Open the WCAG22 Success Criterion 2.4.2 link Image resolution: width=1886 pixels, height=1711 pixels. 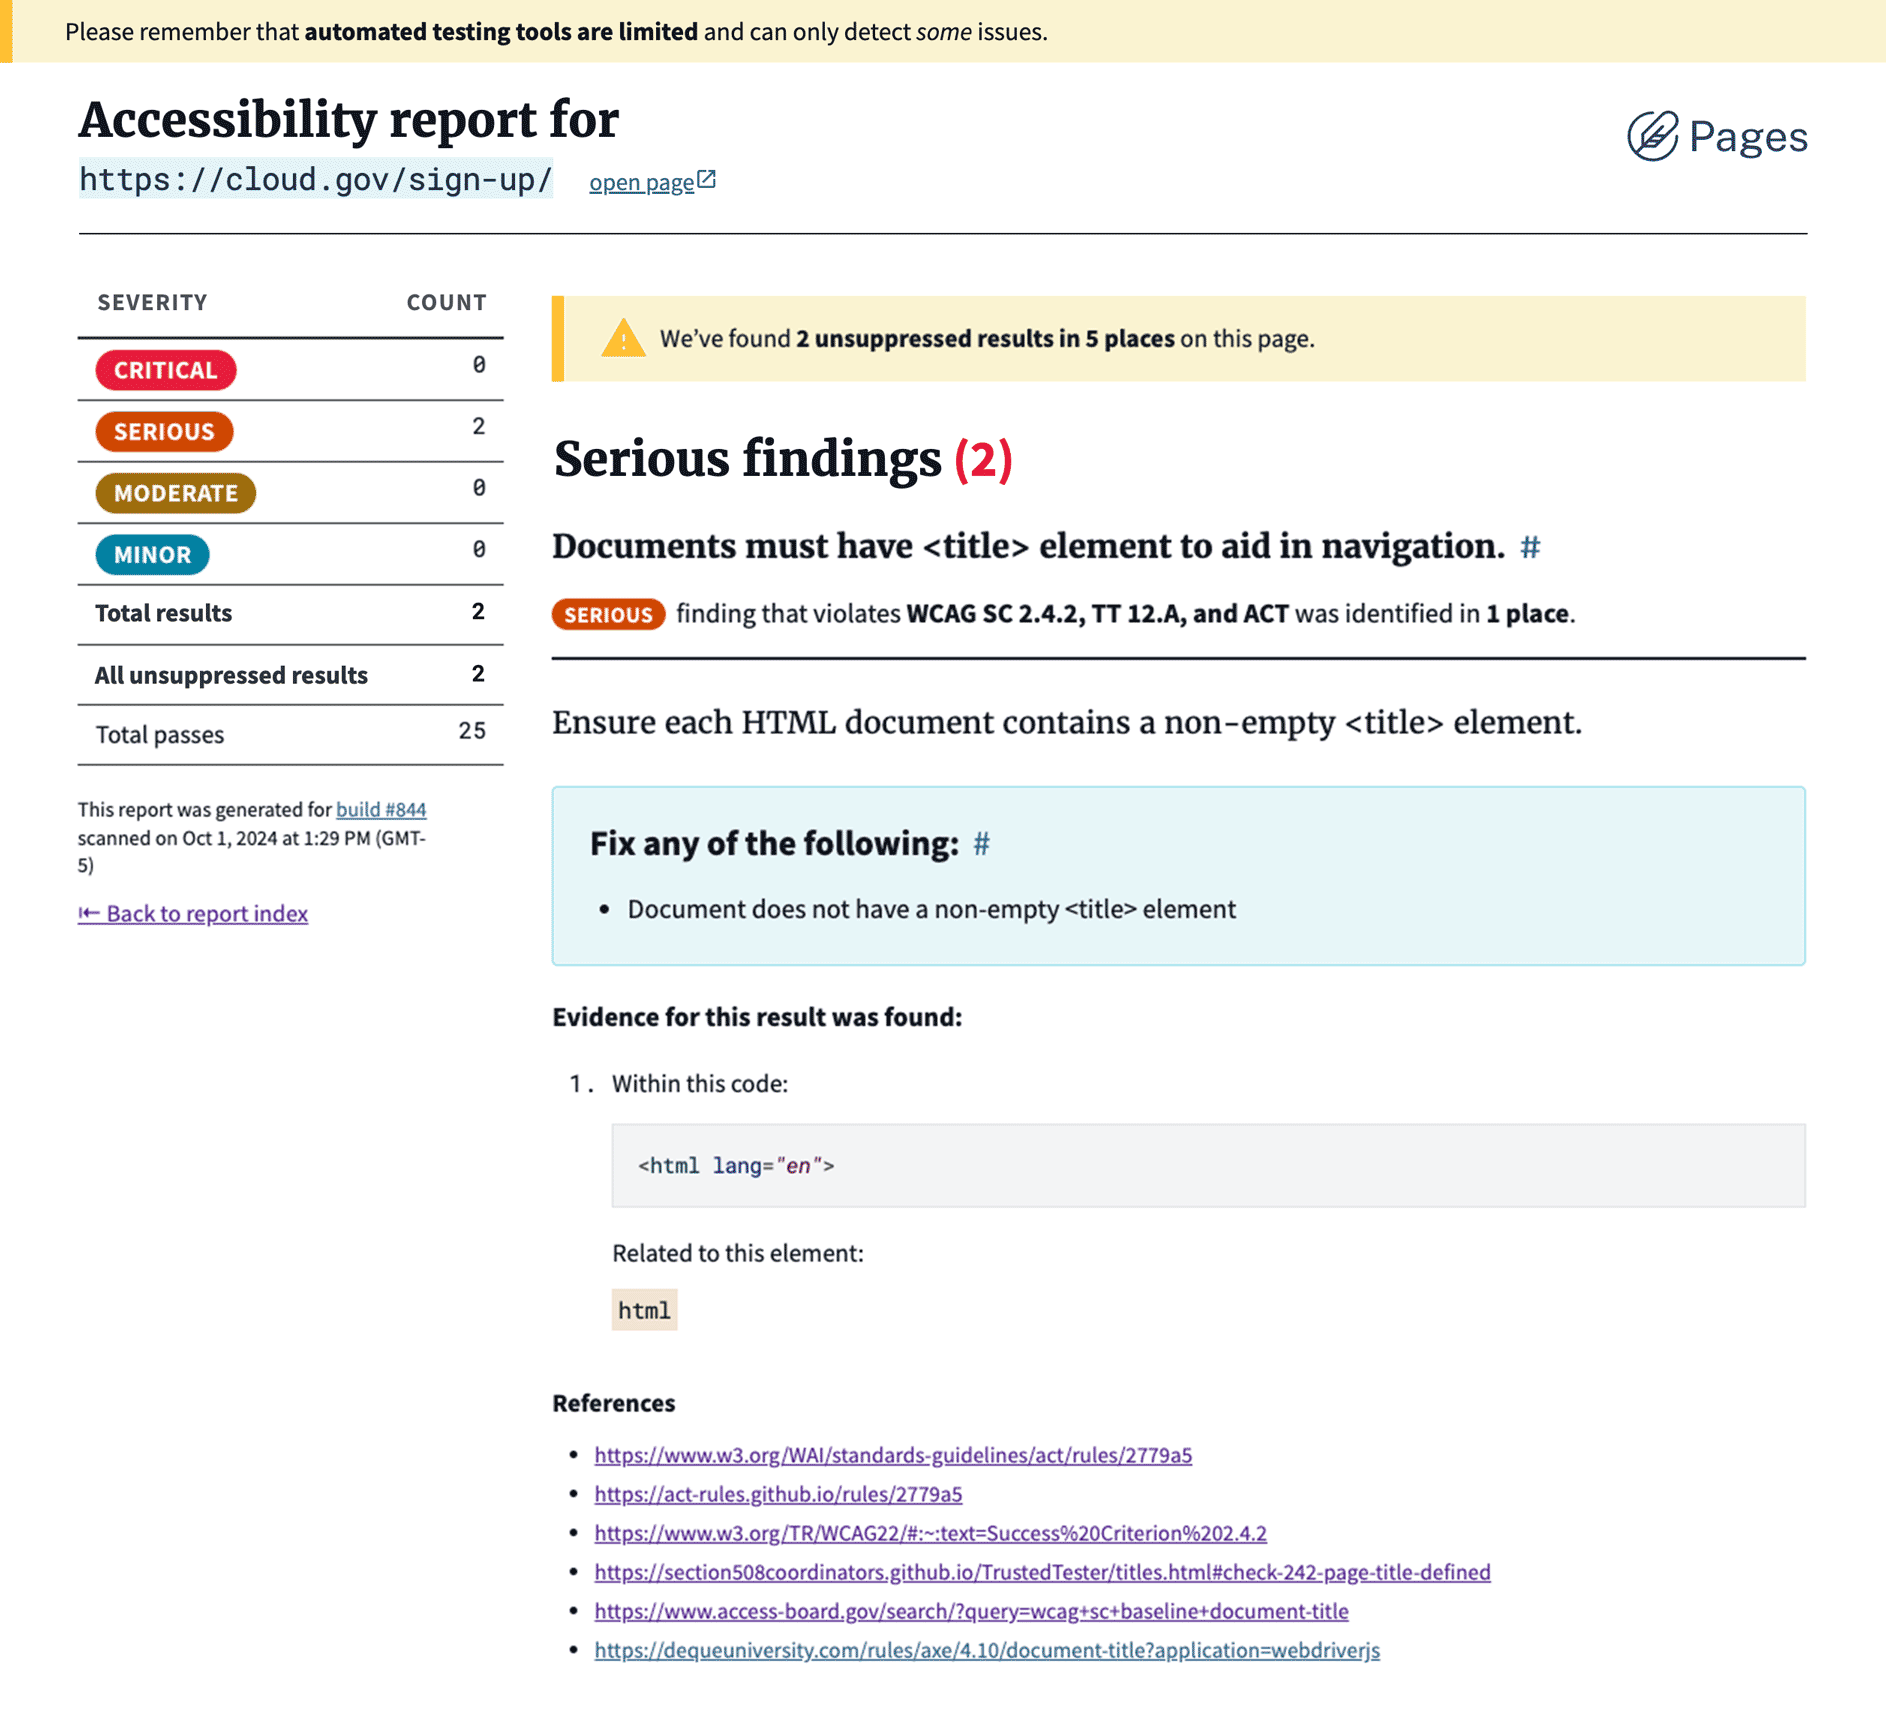point(930,1533)
